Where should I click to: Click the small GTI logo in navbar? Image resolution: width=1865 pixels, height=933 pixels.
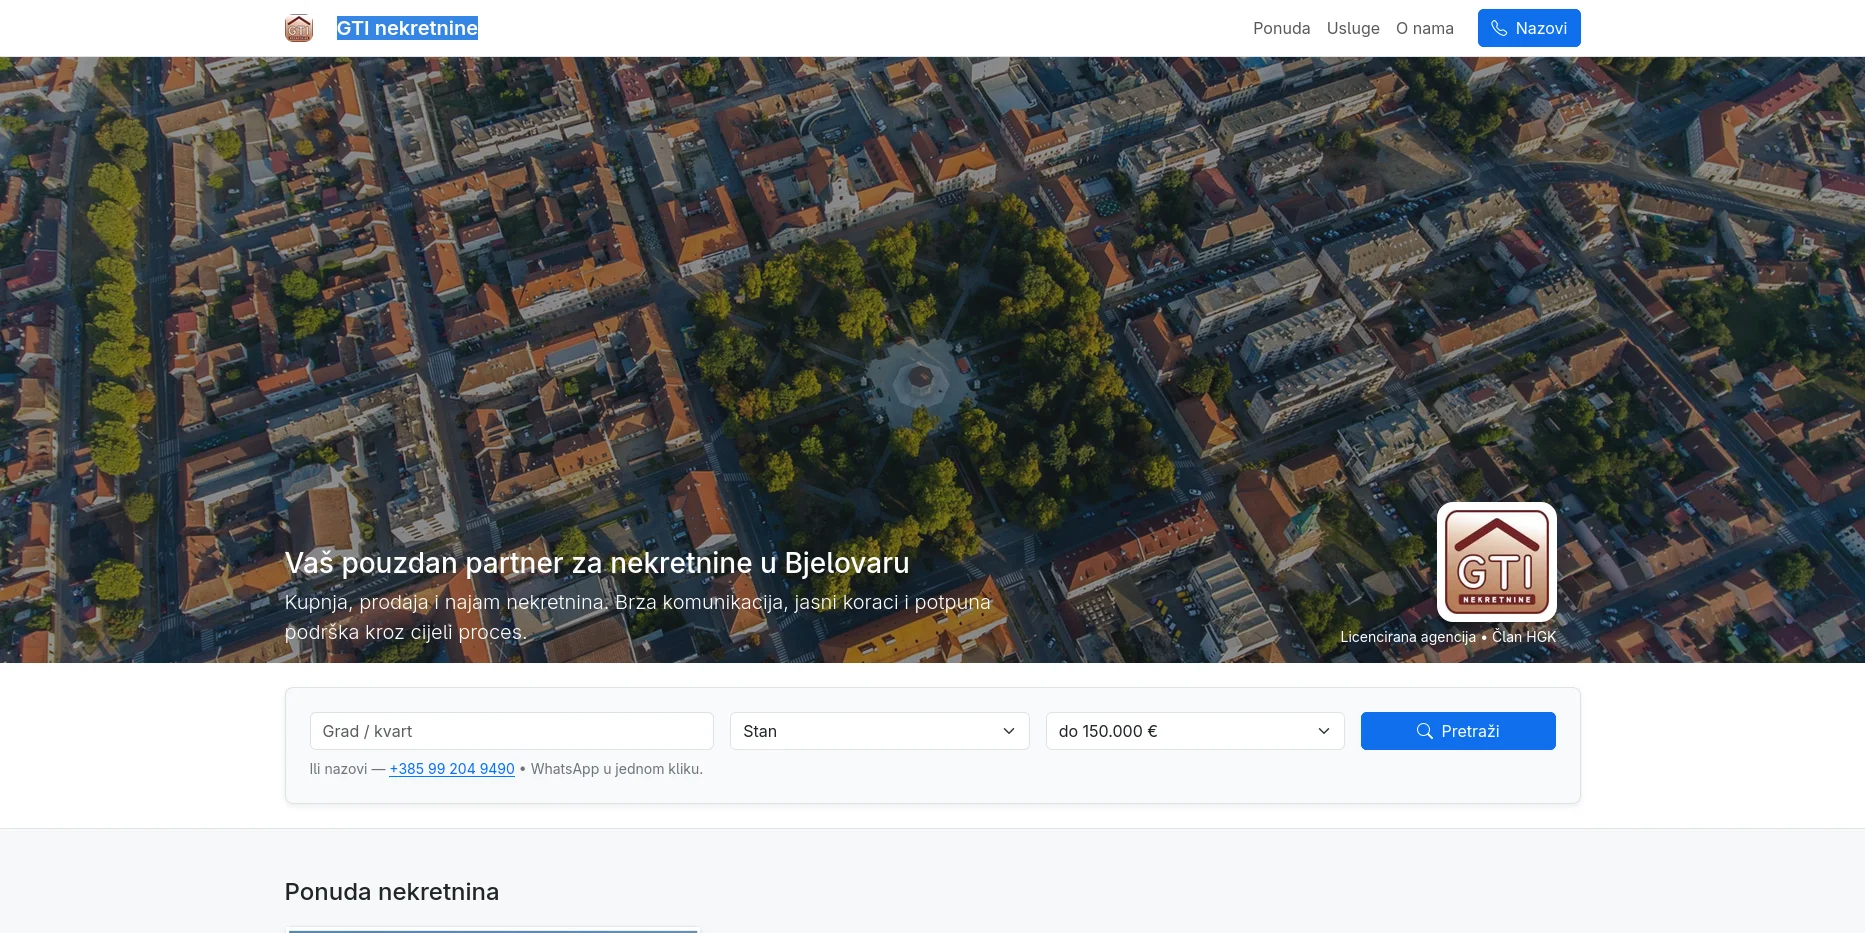click(x=299, y=28)
